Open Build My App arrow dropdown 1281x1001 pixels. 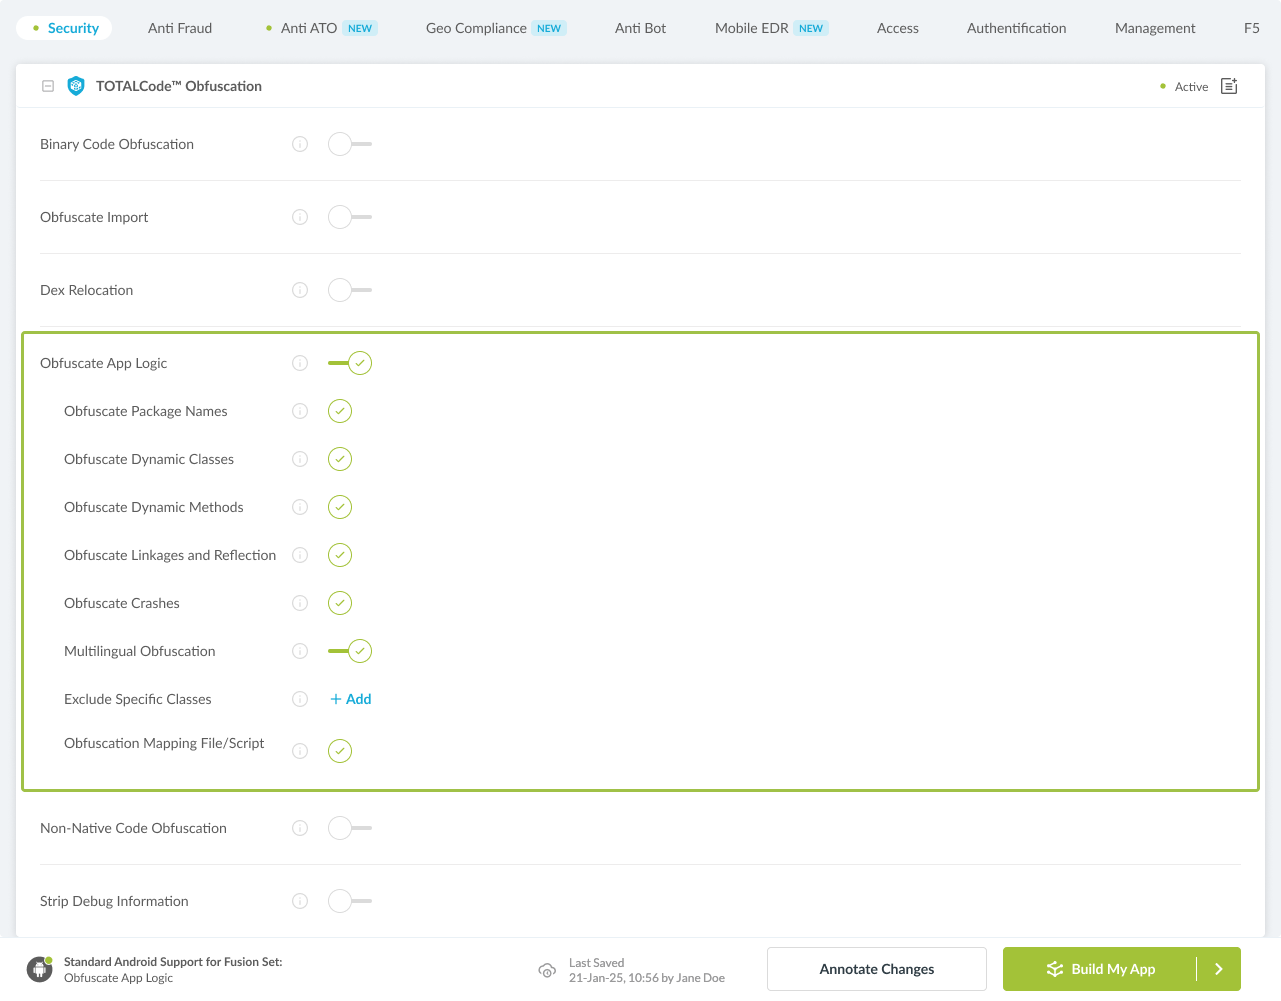tap(1218, 969)
